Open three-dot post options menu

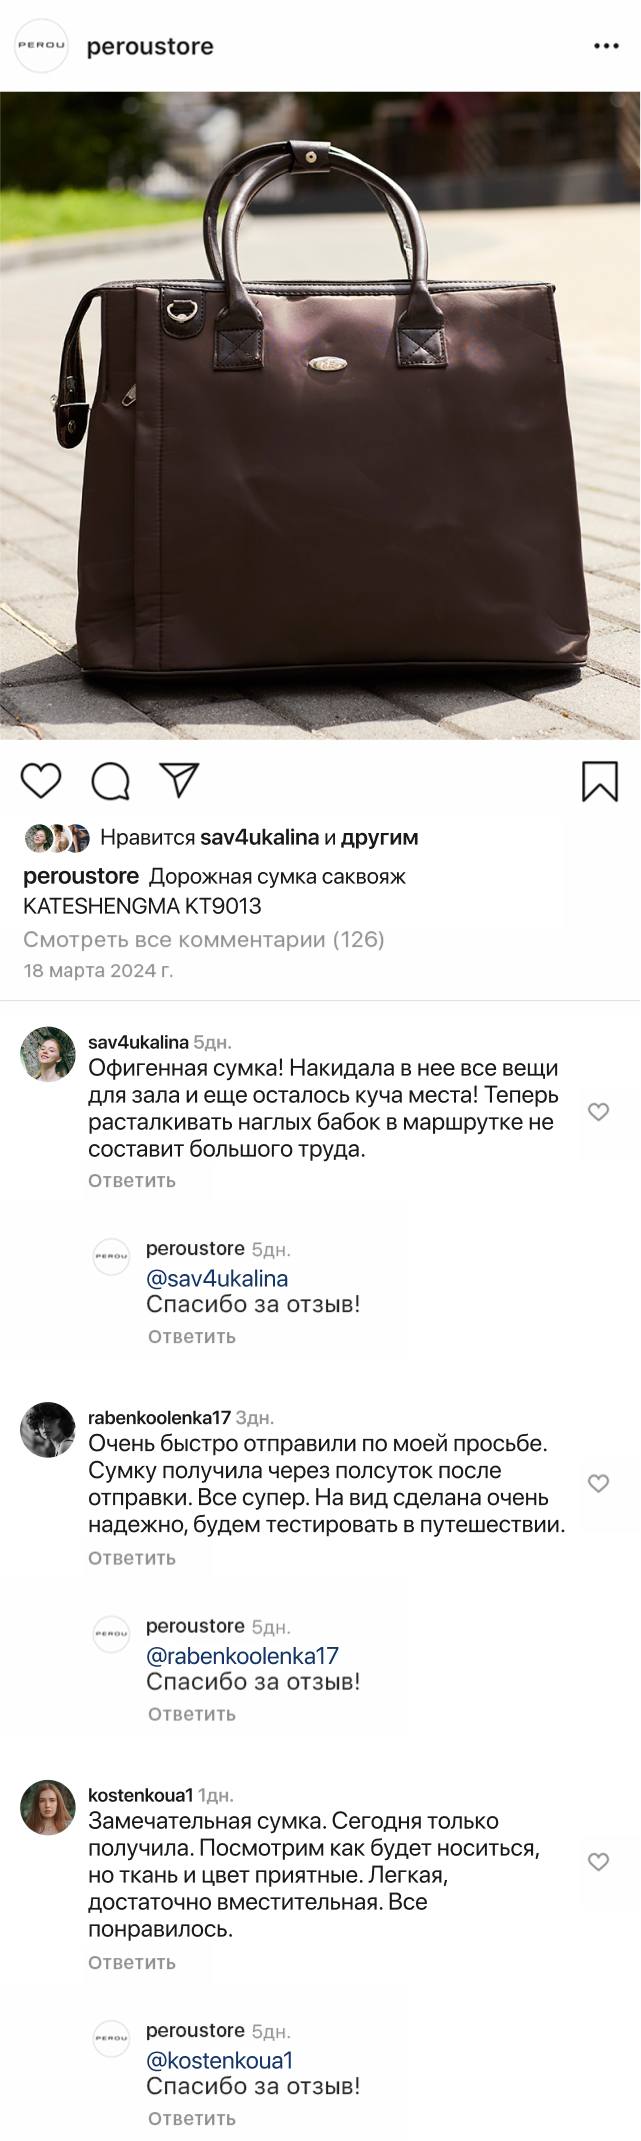(606, 46)
